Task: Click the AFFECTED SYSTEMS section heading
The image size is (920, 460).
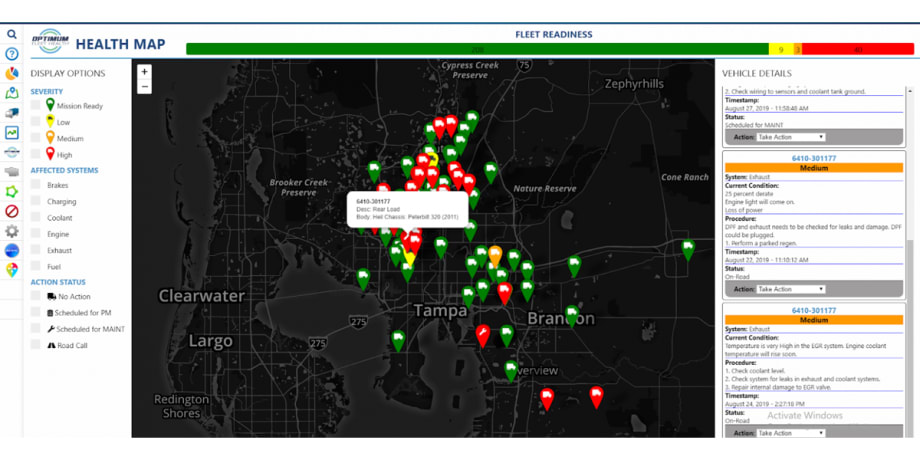Action: [x=65, y=171]
